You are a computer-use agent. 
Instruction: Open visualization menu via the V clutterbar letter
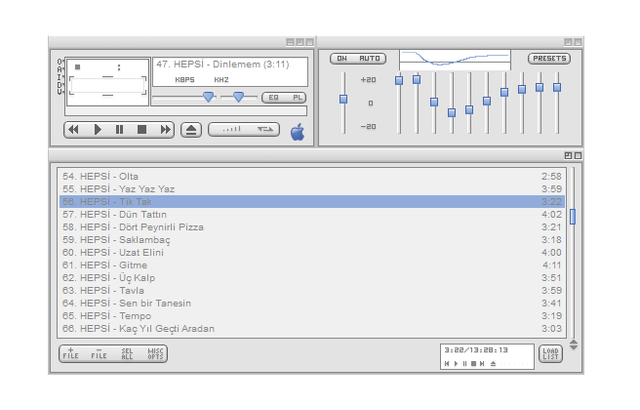click(x=60, y=92)
